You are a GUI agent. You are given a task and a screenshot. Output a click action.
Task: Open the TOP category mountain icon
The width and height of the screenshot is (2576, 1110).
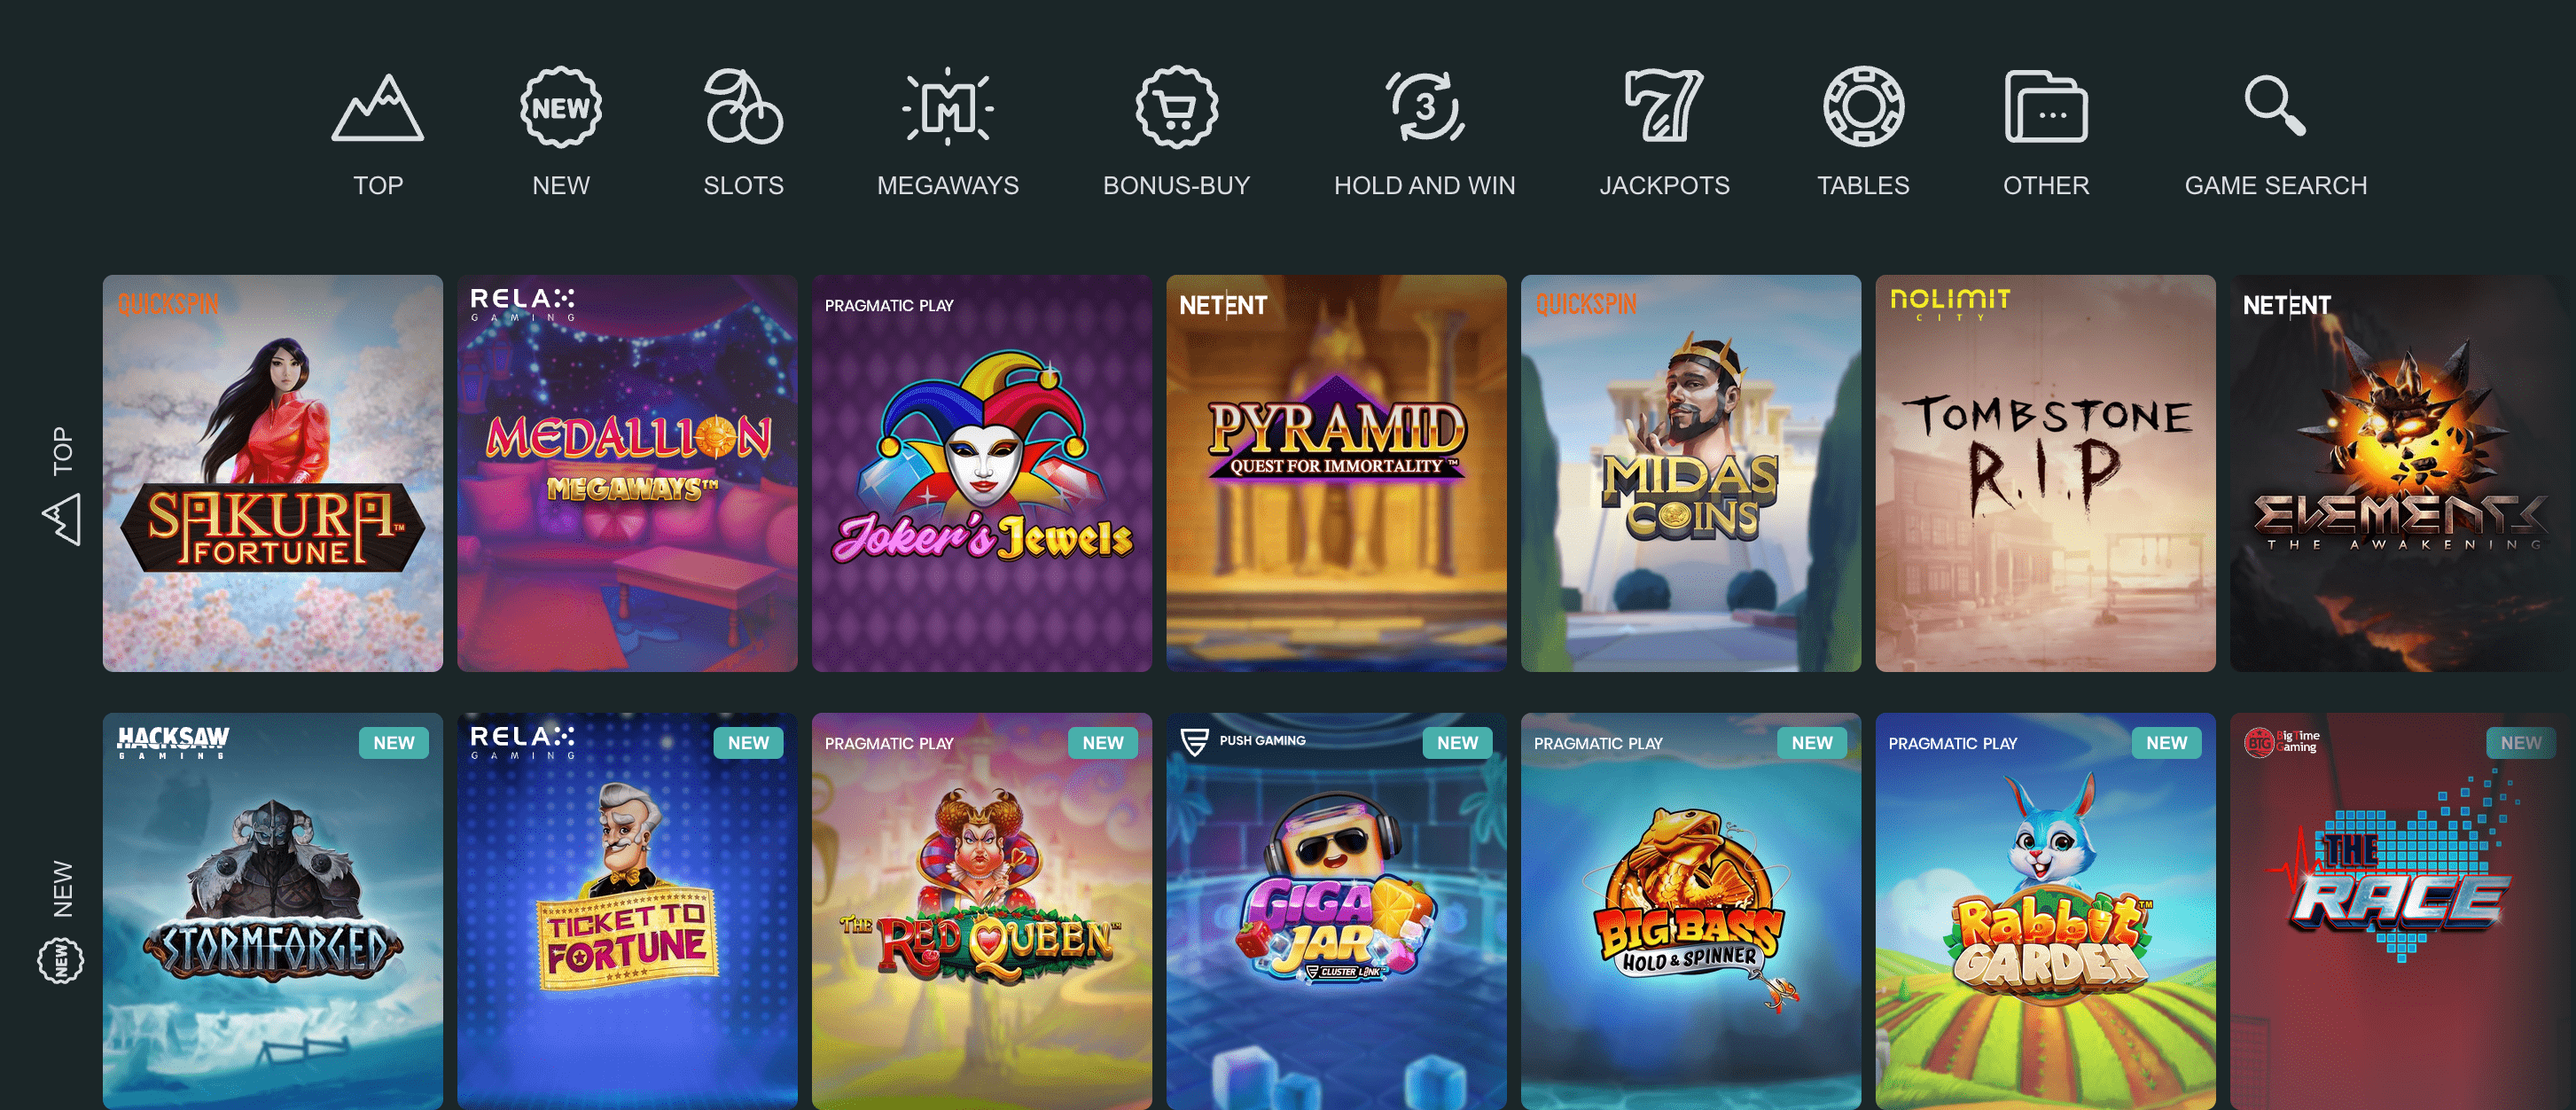(377, 107)
